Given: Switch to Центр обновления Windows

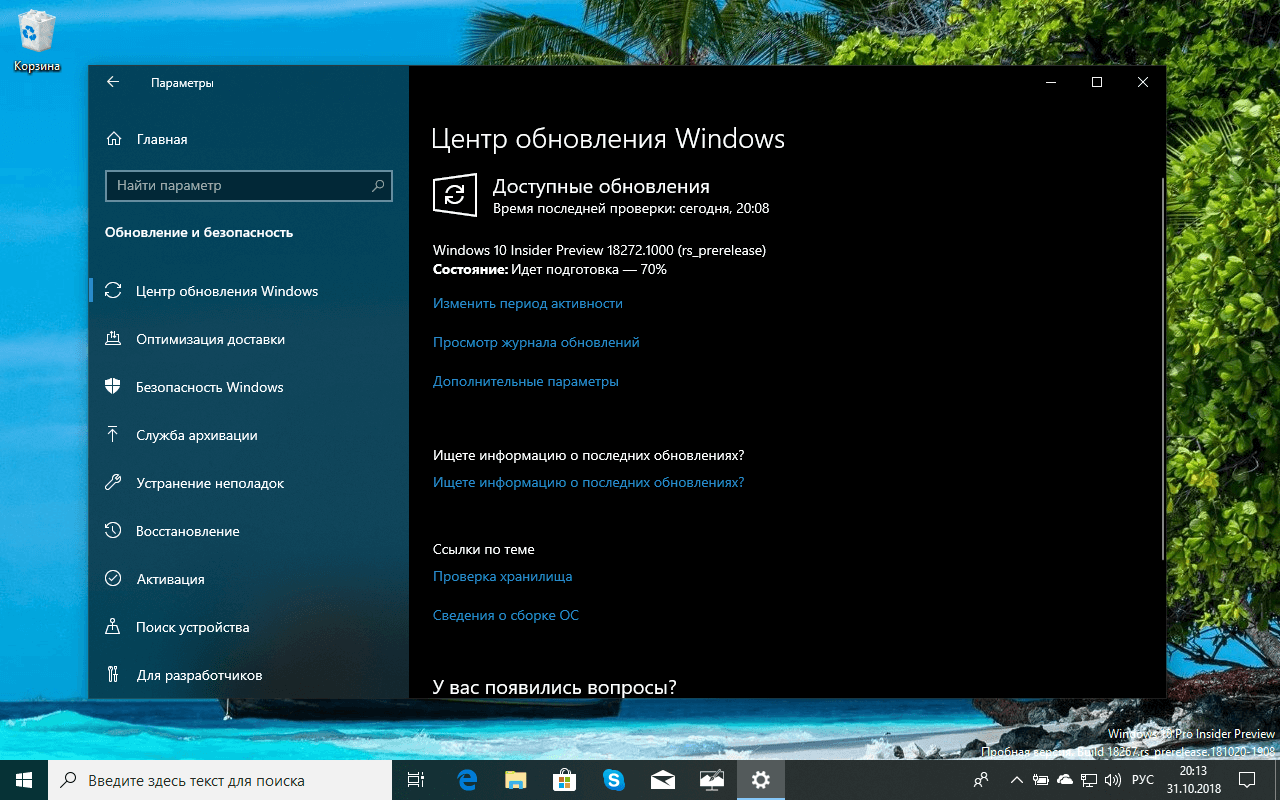Looking at the screenshot, I should pos(227,290).
